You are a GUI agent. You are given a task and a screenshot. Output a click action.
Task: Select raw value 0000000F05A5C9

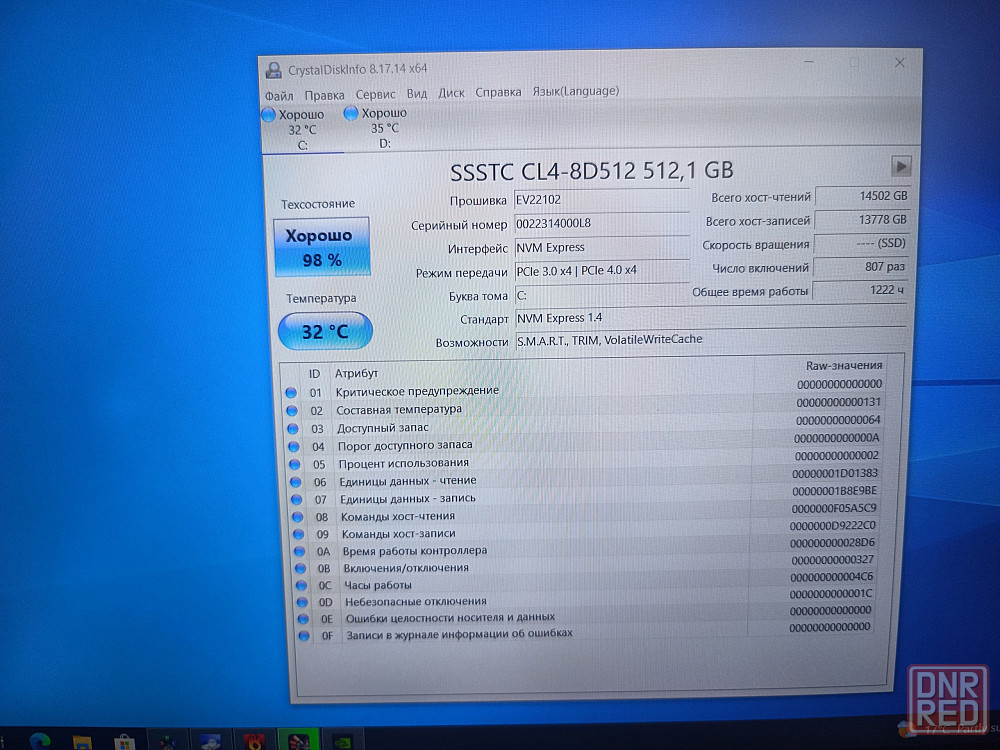tap(834, 509)
